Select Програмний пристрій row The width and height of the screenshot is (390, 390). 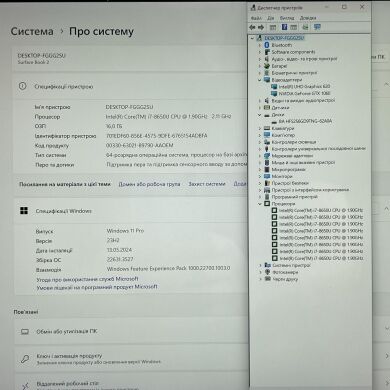coord(294,197)
